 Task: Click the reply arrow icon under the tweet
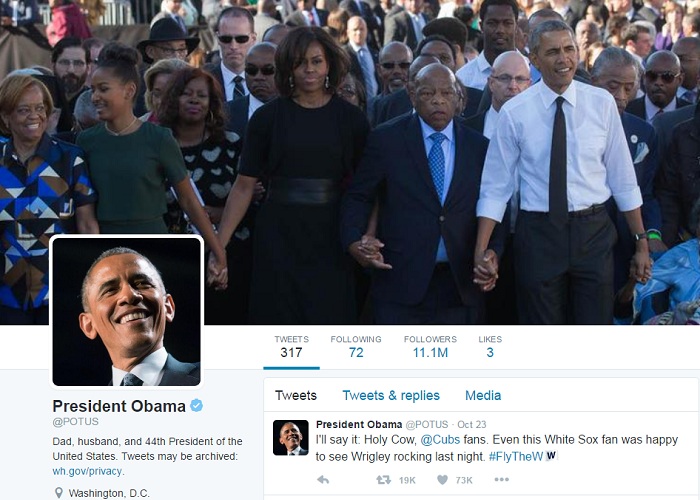pos(323,480)
